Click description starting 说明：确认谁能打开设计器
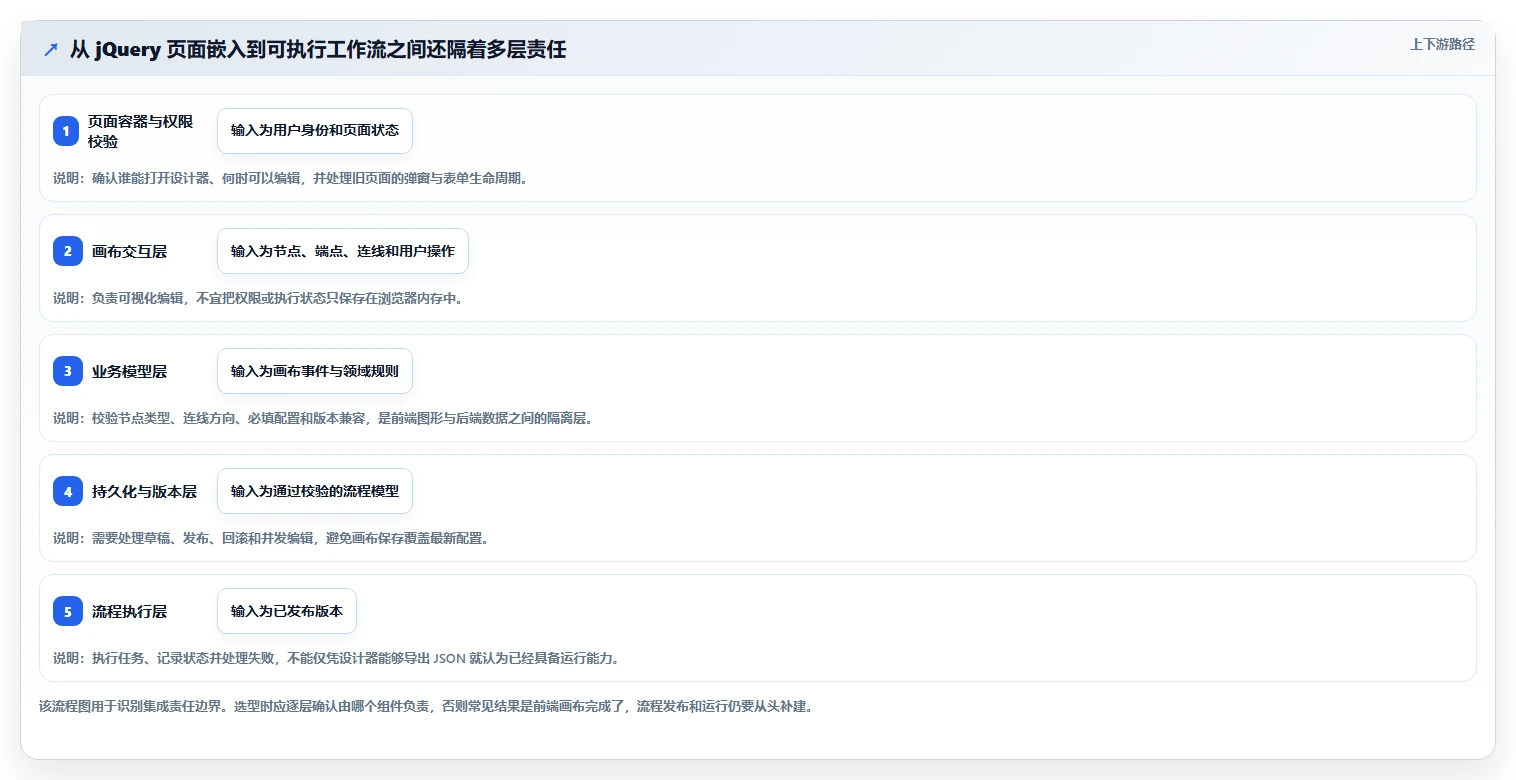This screenshot has height=780, width=1516. [290, 178]
